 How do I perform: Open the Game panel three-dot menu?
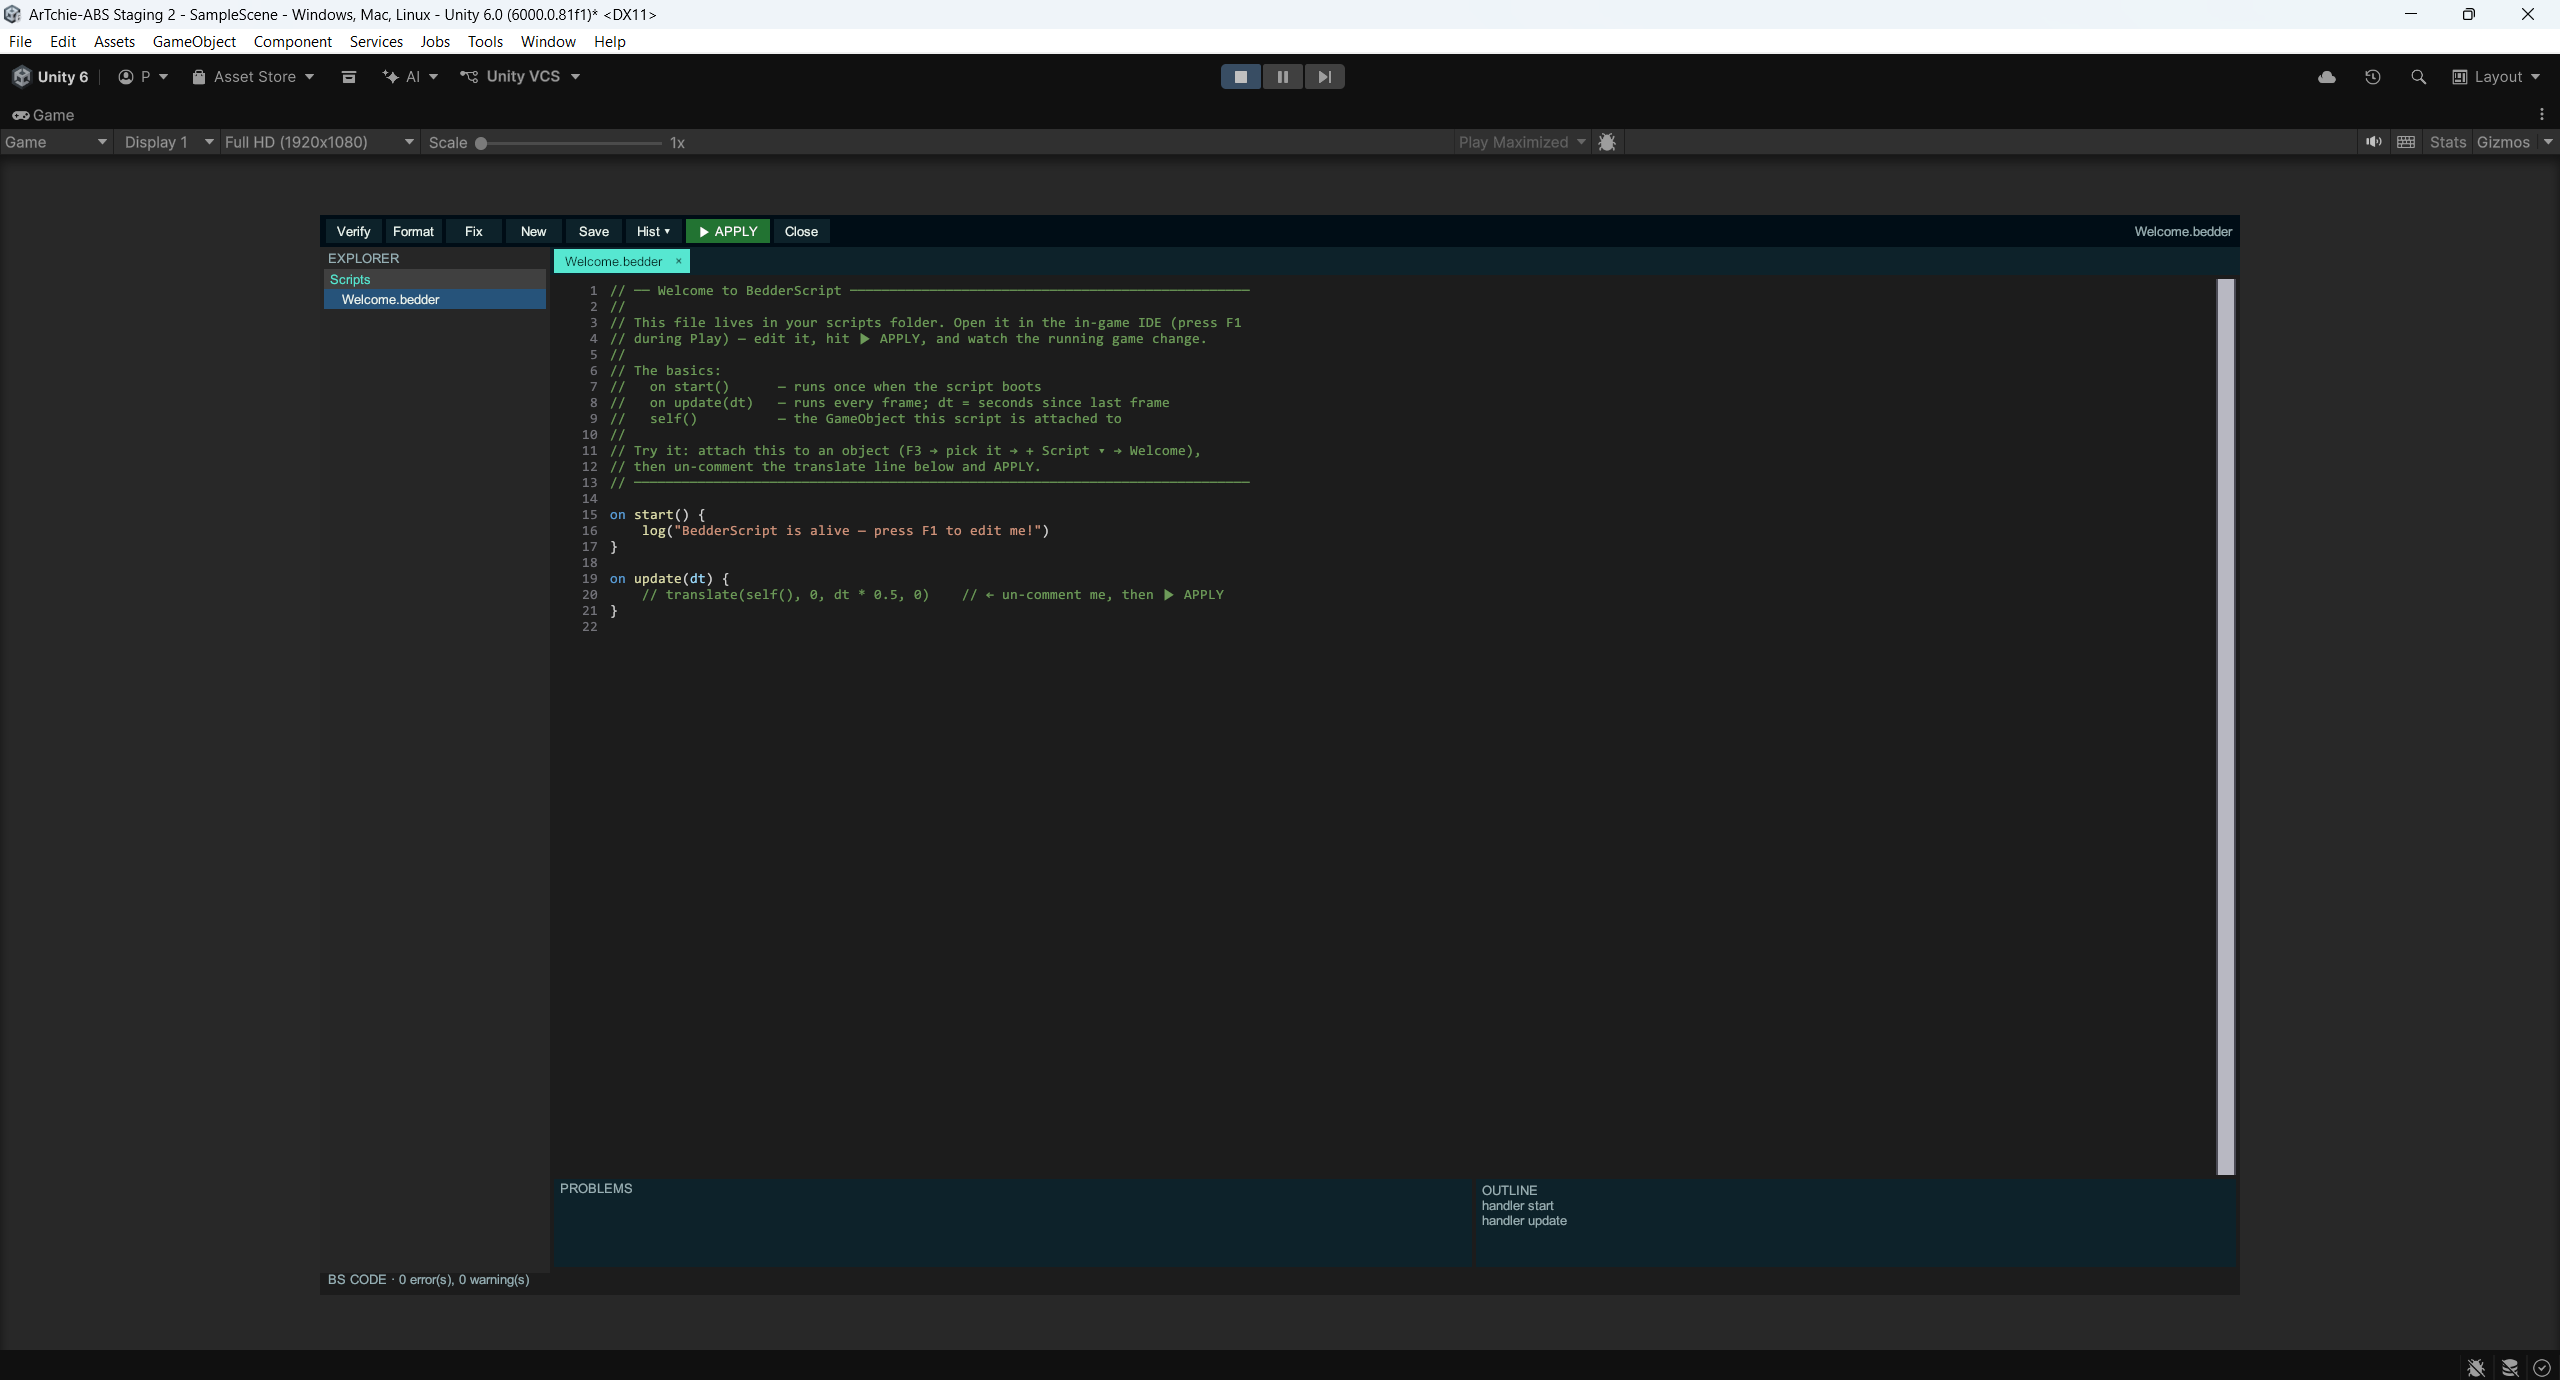(x=2541, y=114)
